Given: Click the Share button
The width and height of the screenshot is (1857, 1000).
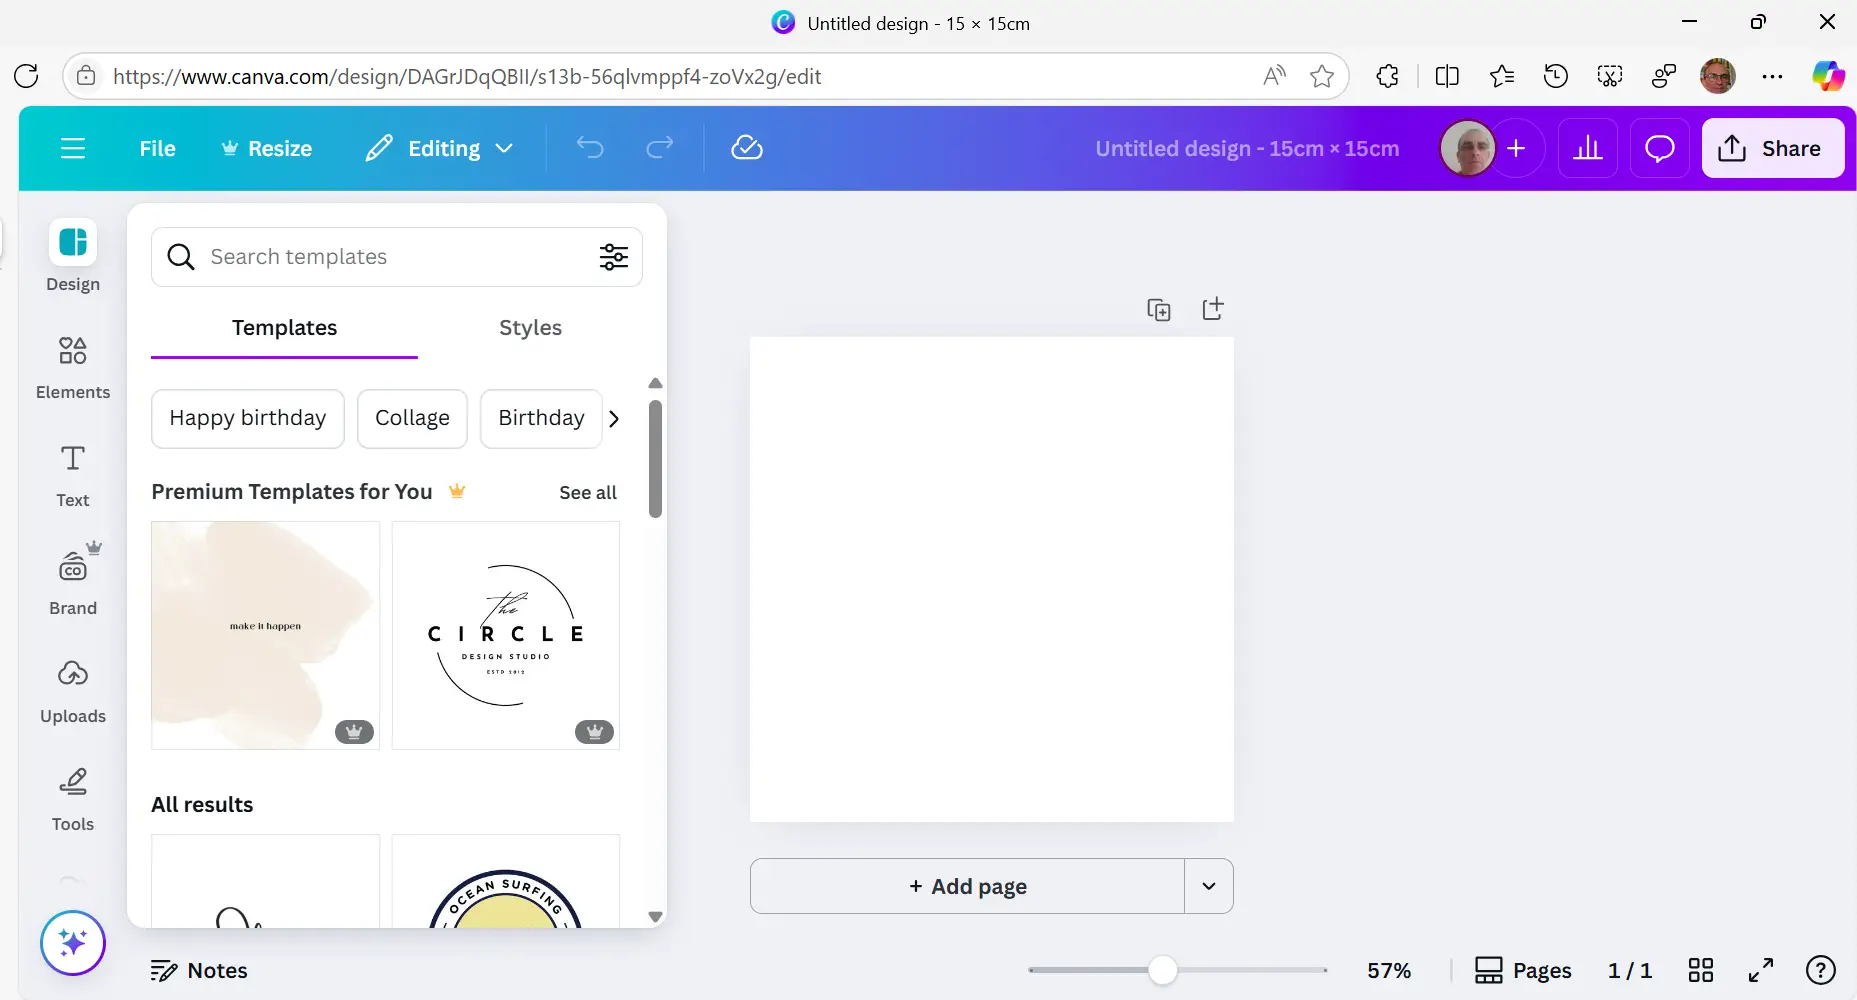Looking at the screenshot, I should (x=1773, y=149).
